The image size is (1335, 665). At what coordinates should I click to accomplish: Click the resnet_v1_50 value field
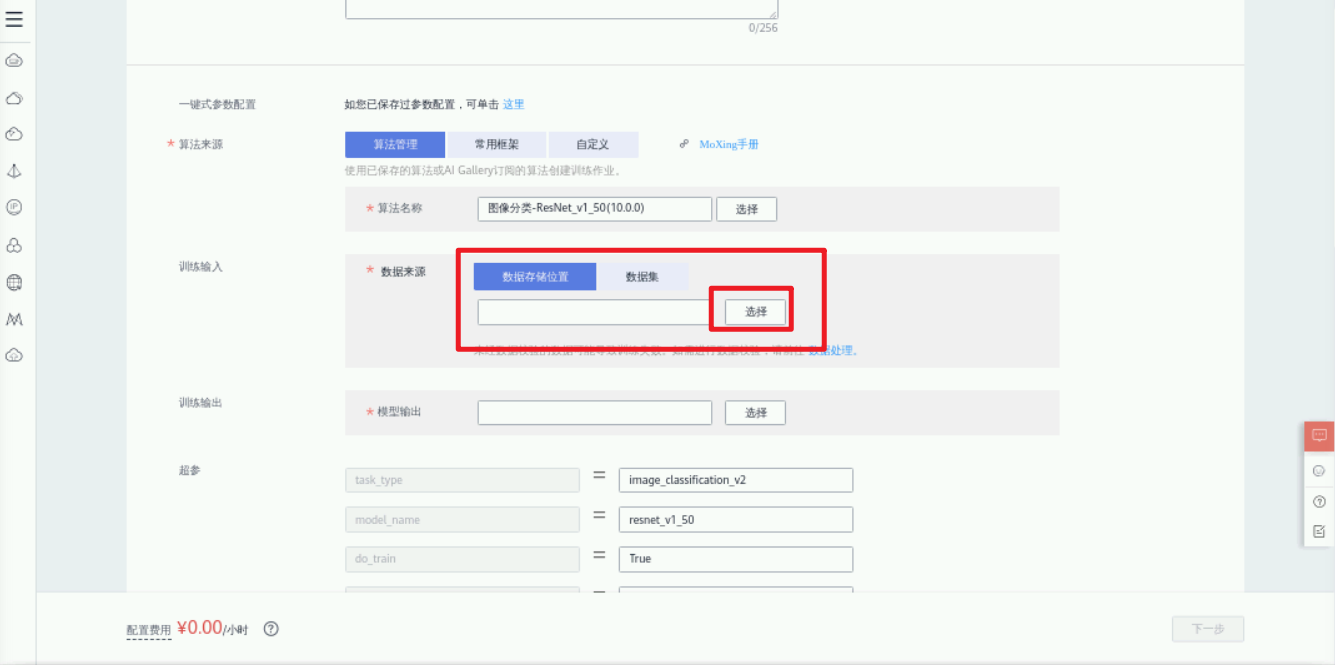tap(736, 520)
